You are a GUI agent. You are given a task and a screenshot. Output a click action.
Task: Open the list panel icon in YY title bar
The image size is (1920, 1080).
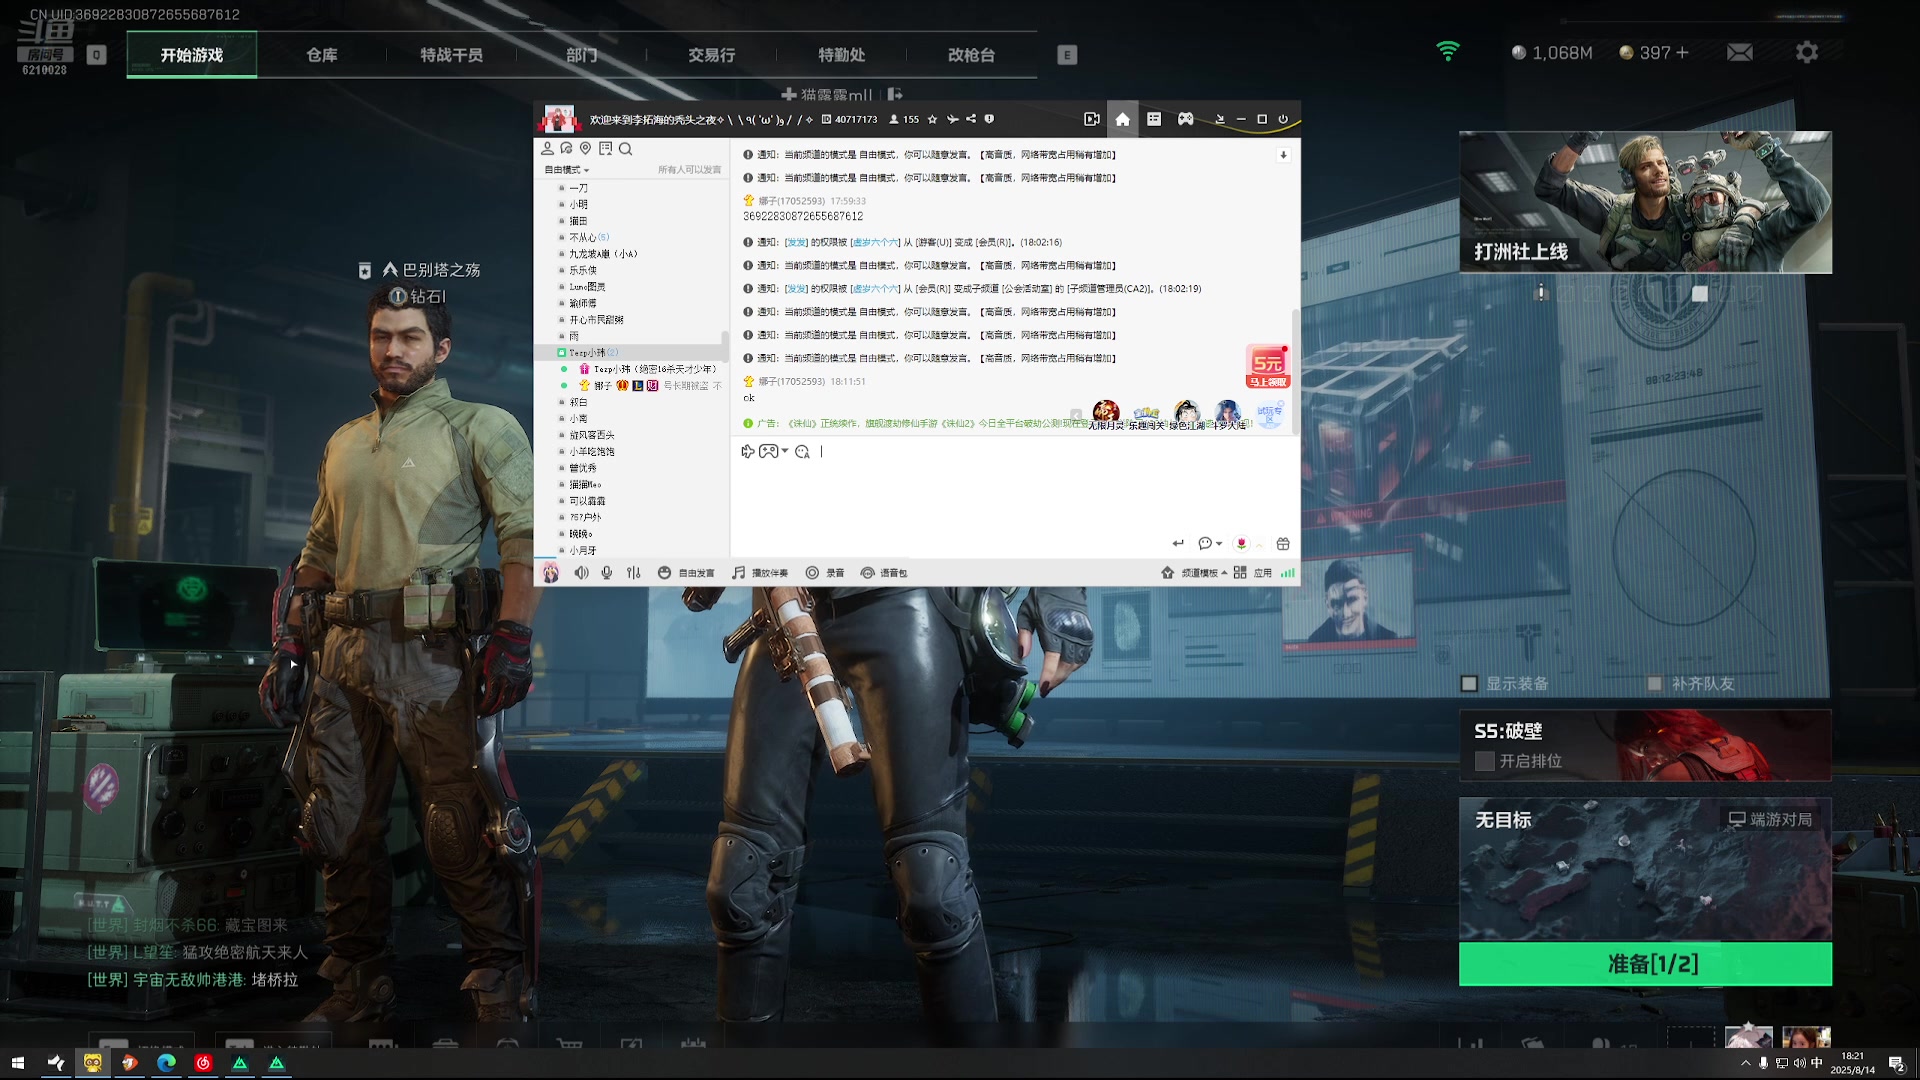(x=1154, y=119)
